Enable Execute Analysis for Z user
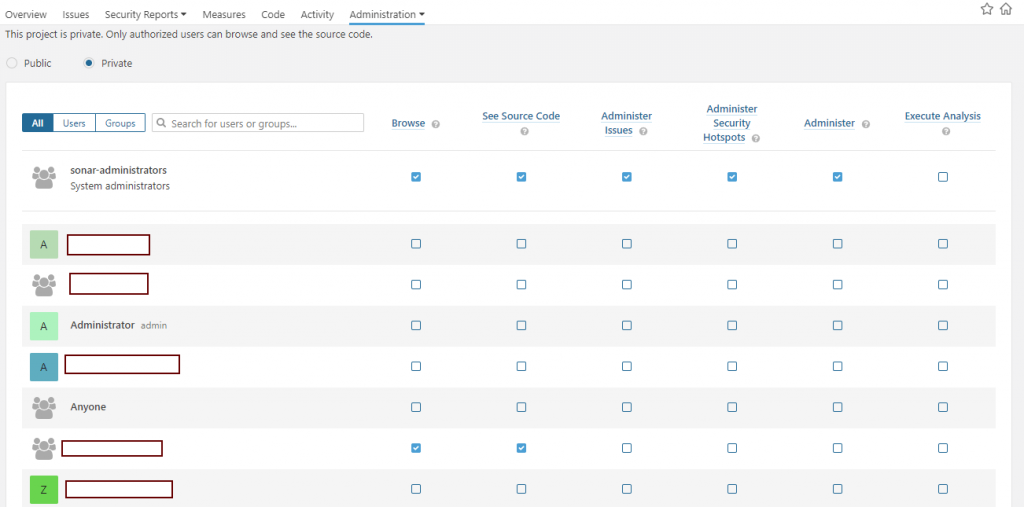Screen dimensions: 1024x507 943,489
